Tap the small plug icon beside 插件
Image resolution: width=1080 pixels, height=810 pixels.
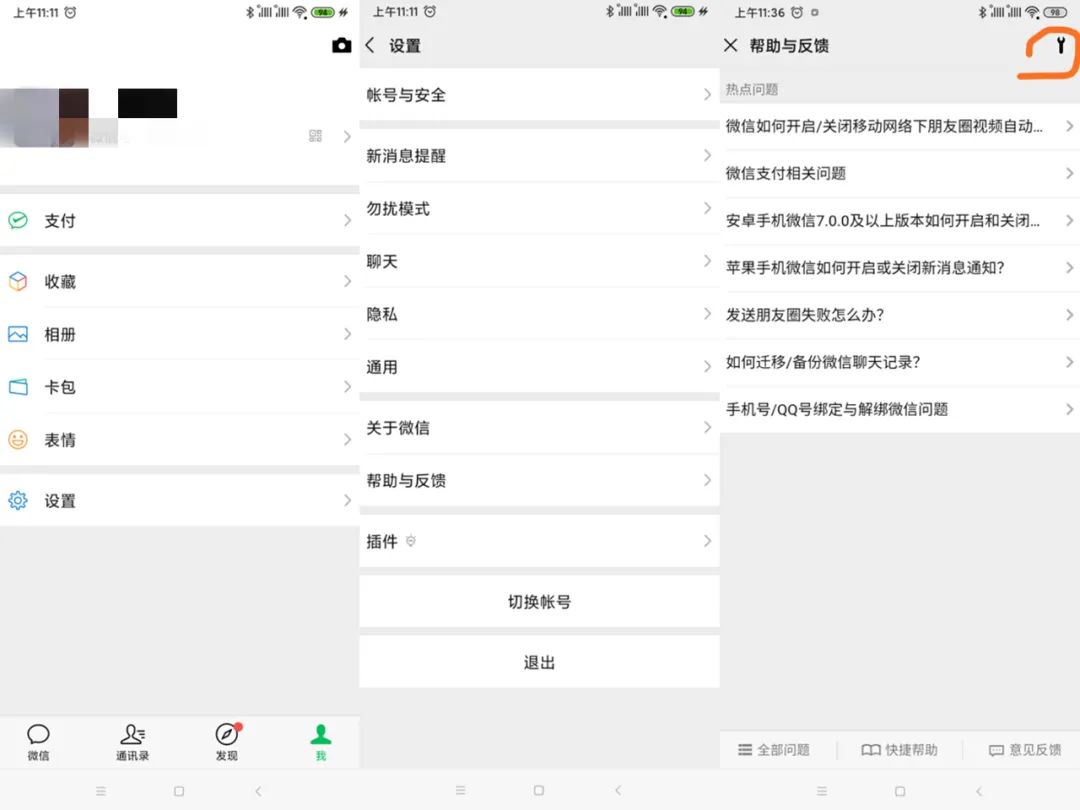click(x=411, y=541)
